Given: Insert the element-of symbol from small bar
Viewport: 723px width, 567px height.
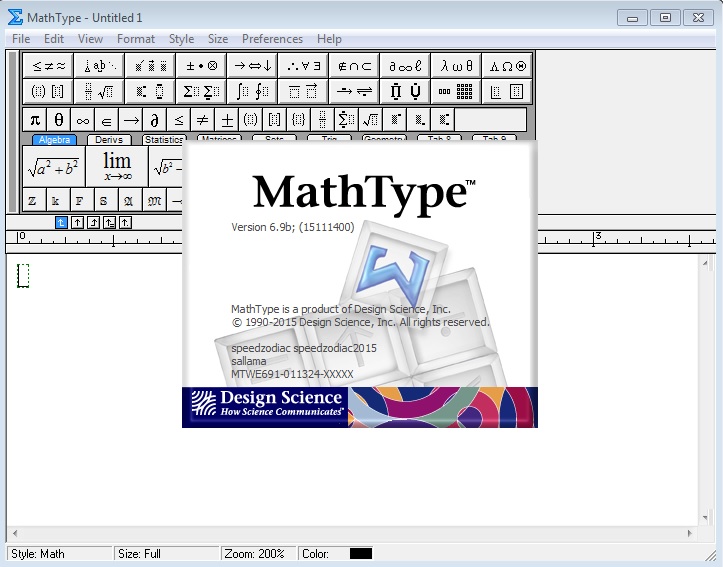Looking at the screenshot, I should 107,120.
